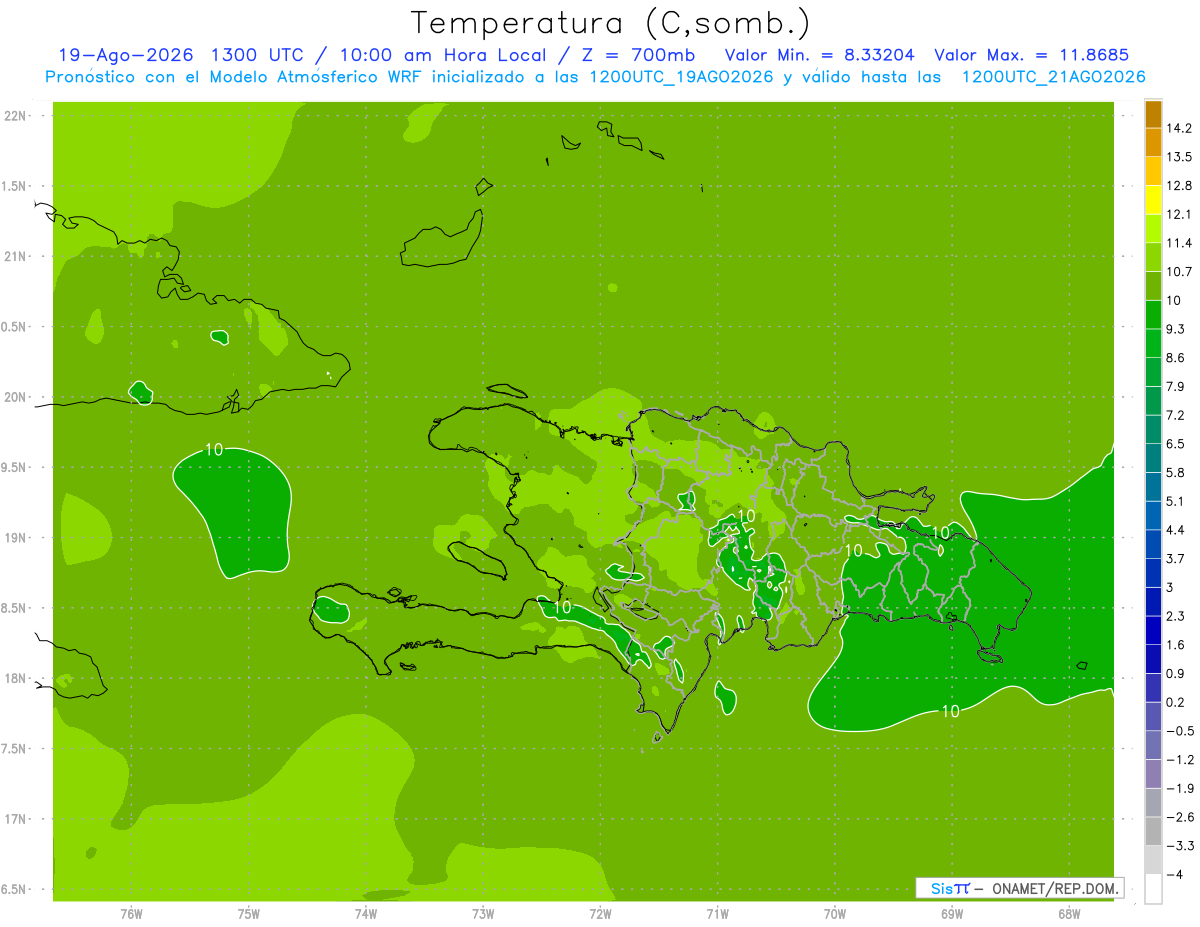Viewport: 1200px width, 927px height.
Task: Pick the dark green swatch between 9.3 and 10
Action: point(1153,314)
